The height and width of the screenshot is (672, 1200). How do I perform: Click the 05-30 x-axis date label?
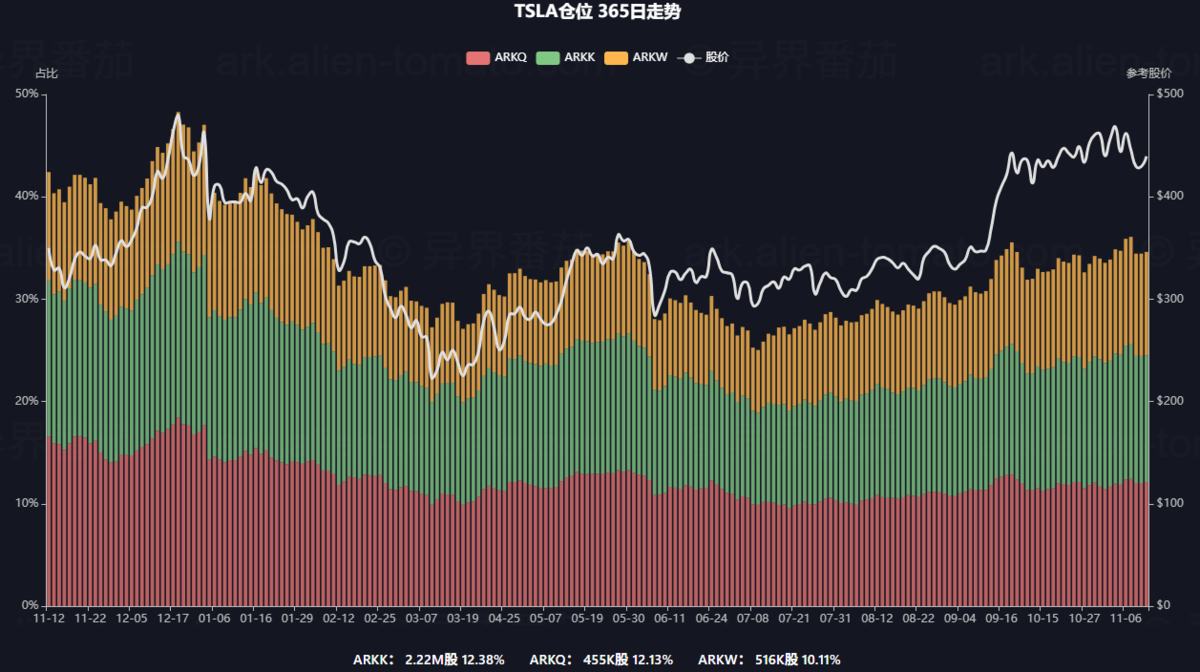point(627,619)
